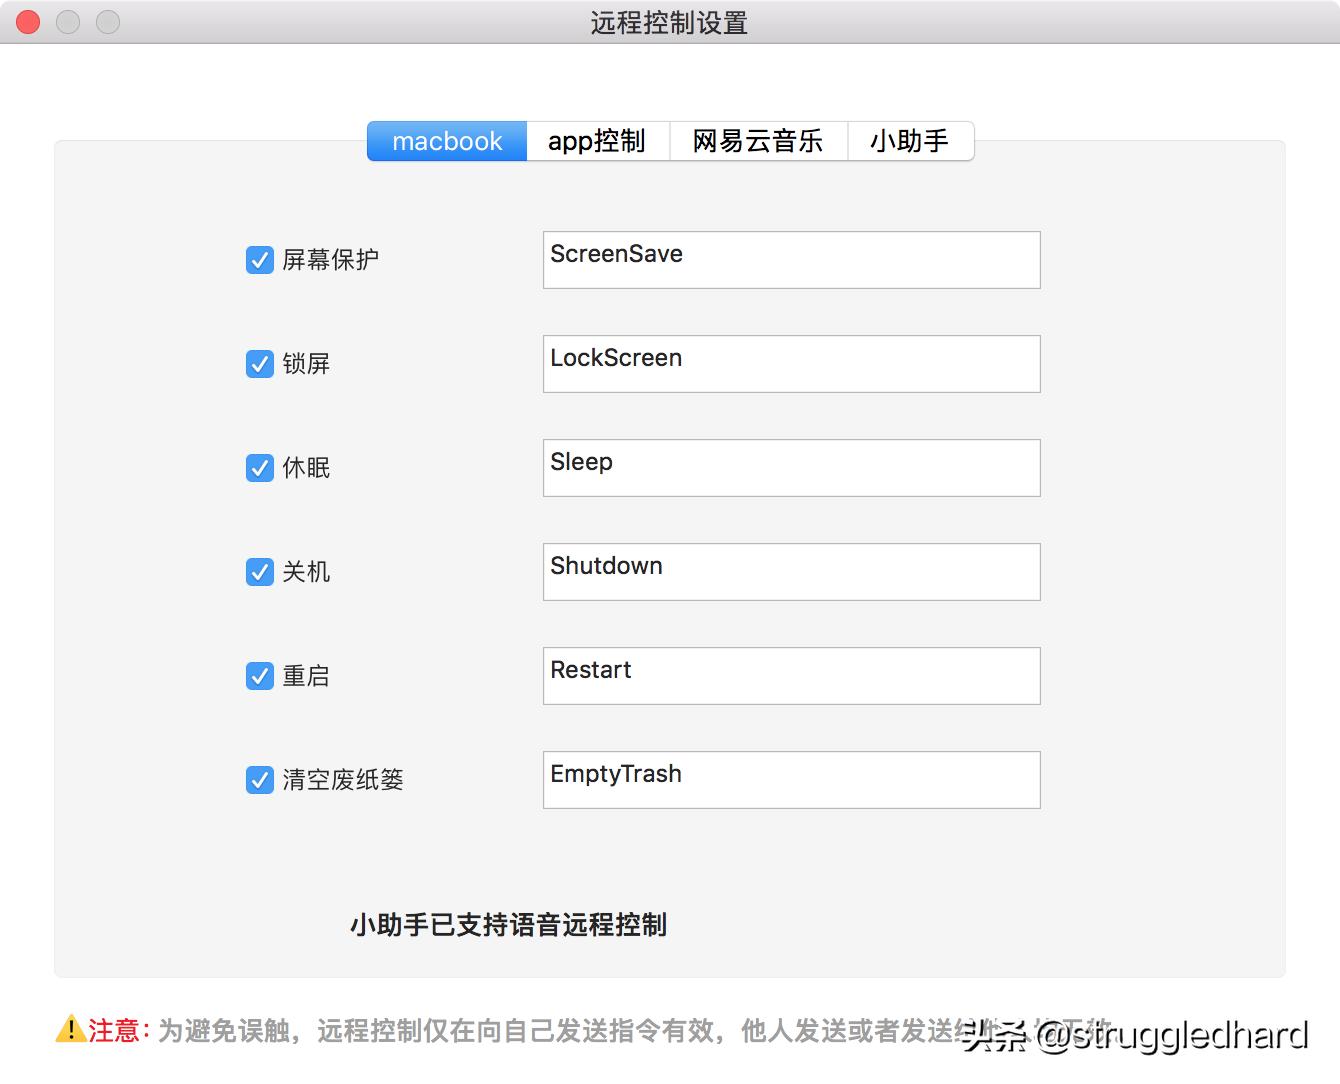Click the ScreenSave command input field
Image resolution: width=1340 pixels, height=1084 pixels.
tap(791, 260)
